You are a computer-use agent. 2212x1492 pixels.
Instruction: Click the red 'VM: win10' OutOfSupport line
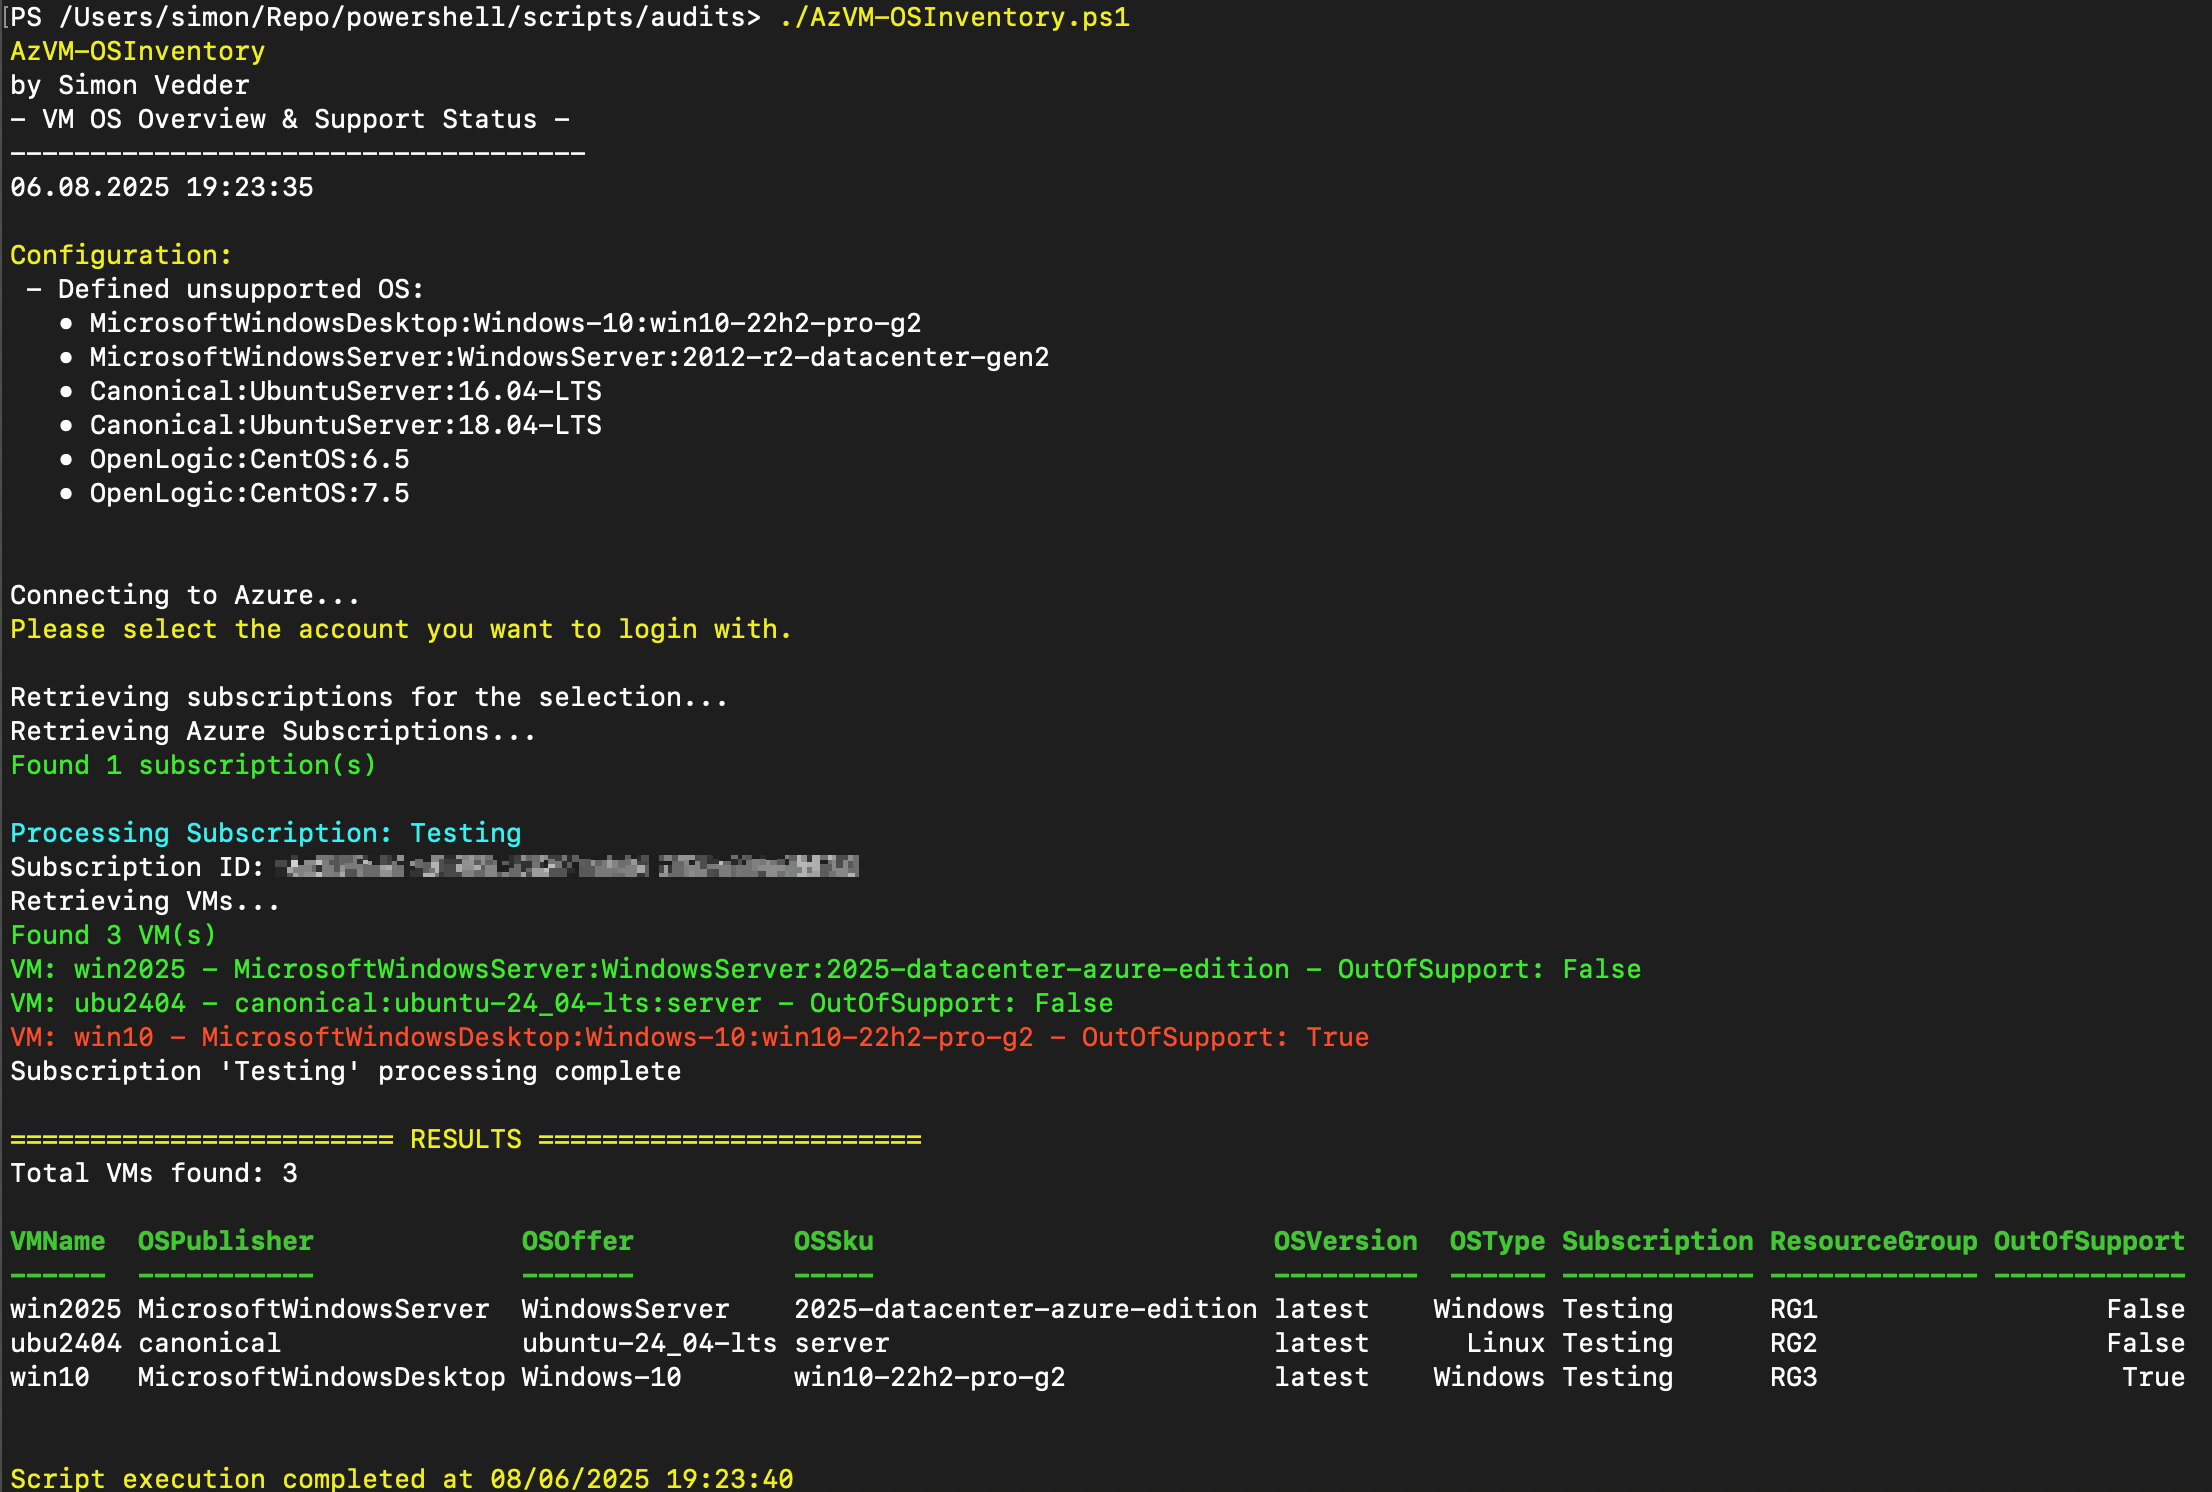pyautogui.click(x=689, y=1037)
